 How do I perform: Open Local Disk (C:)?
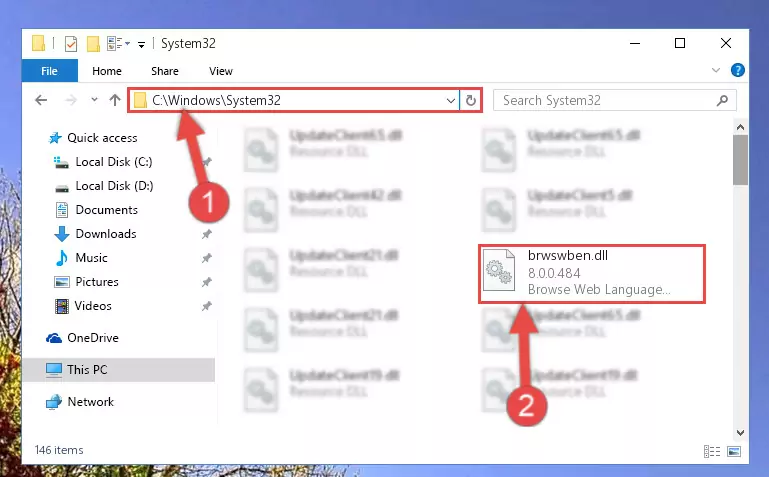[103, 162]
